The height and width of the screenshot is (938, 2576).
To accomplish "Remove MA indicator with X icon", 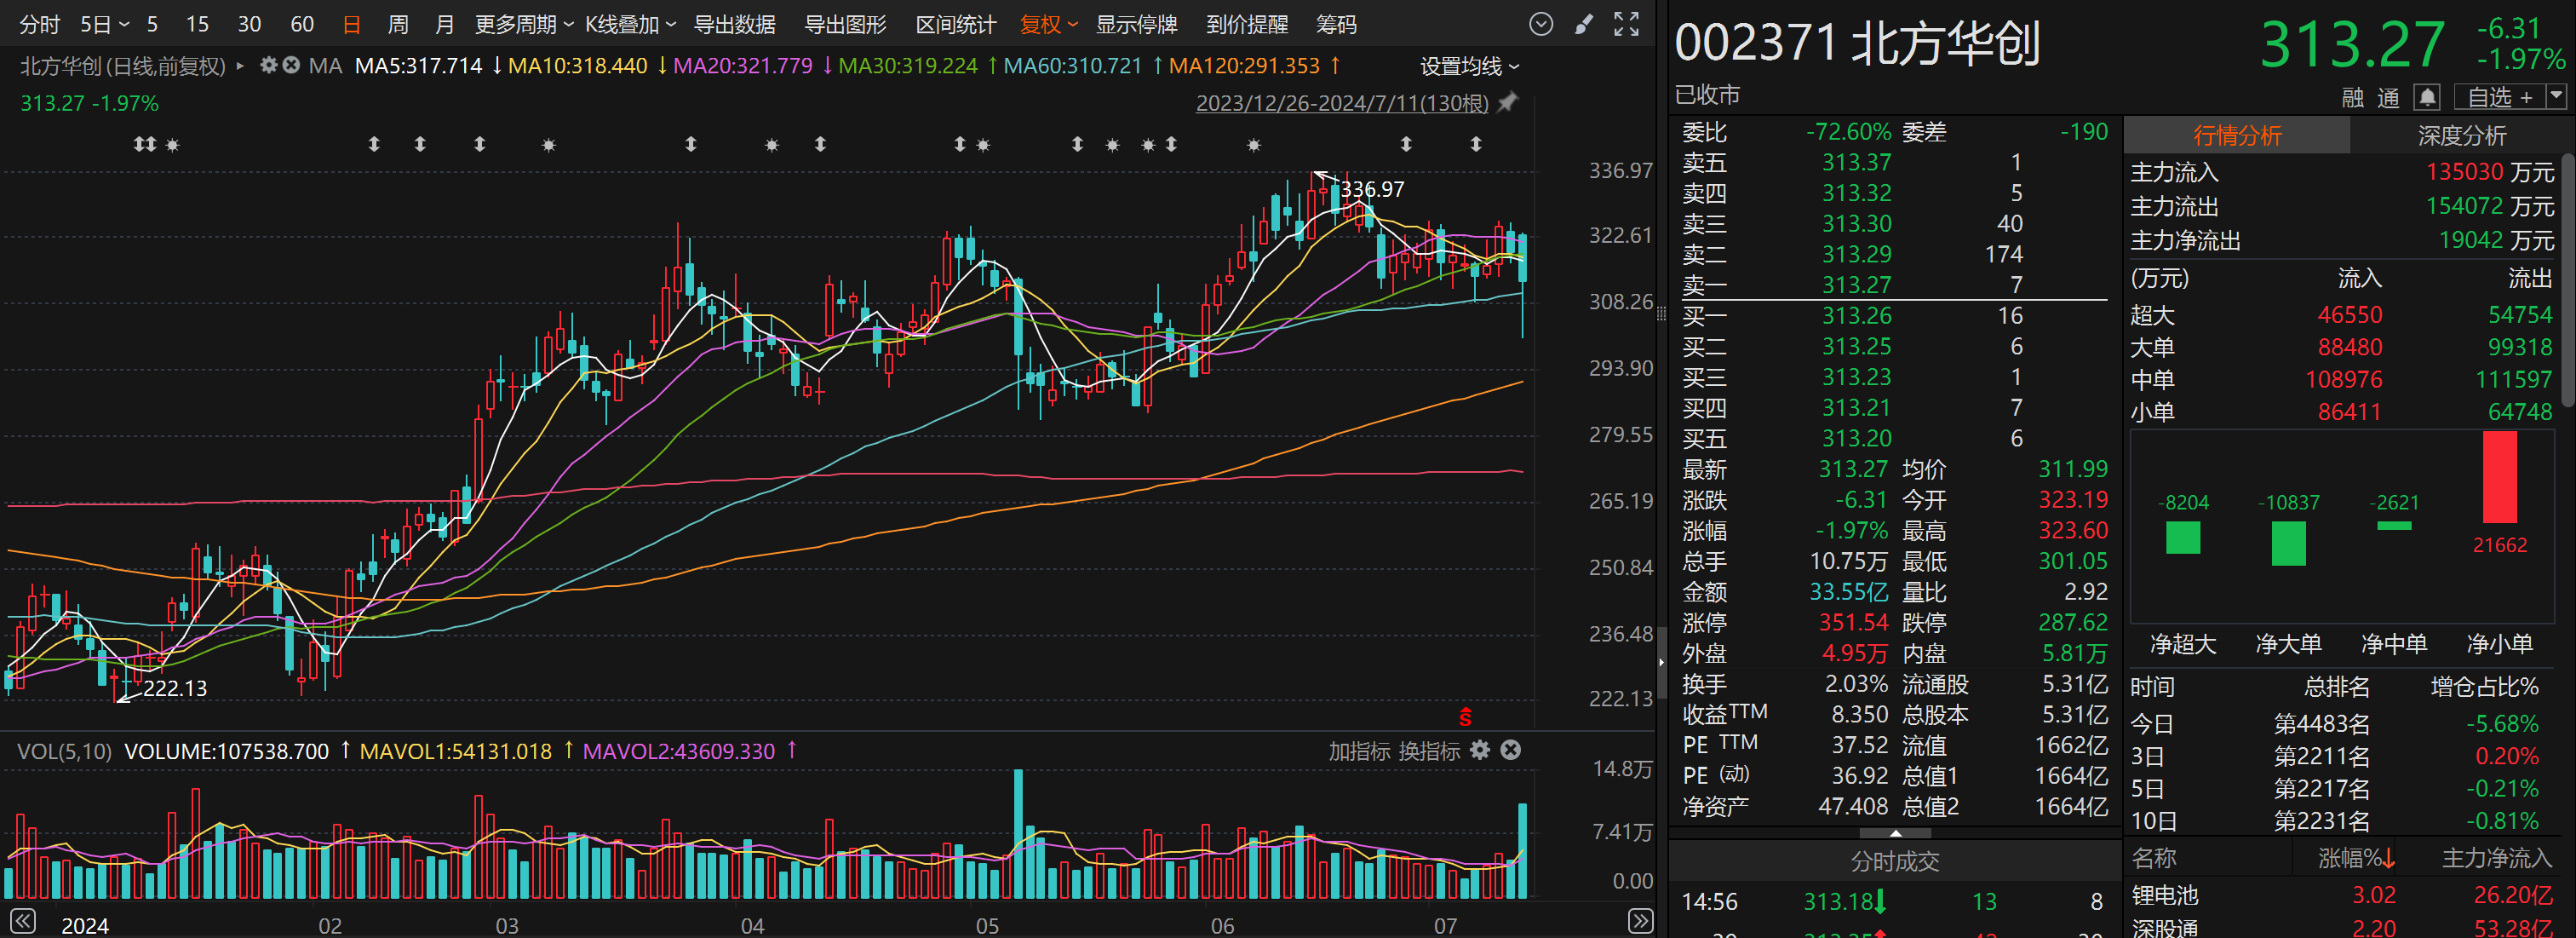I will coord(291,65).
